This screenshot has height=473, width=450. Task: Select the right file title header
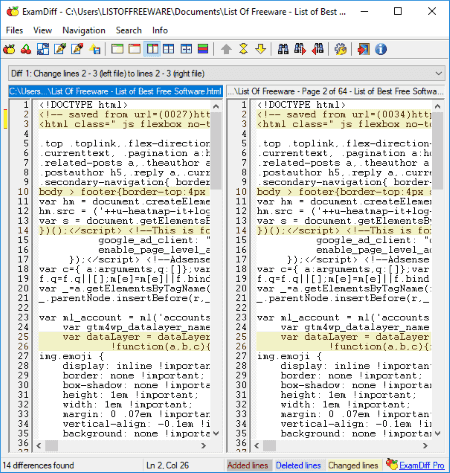tap(335, 91)
